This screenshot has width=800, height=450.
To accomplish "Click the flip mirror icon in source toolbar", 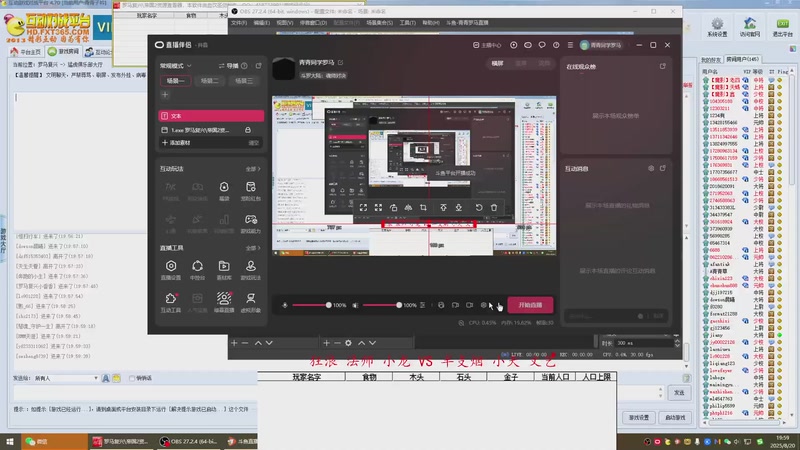I will 408,208.
